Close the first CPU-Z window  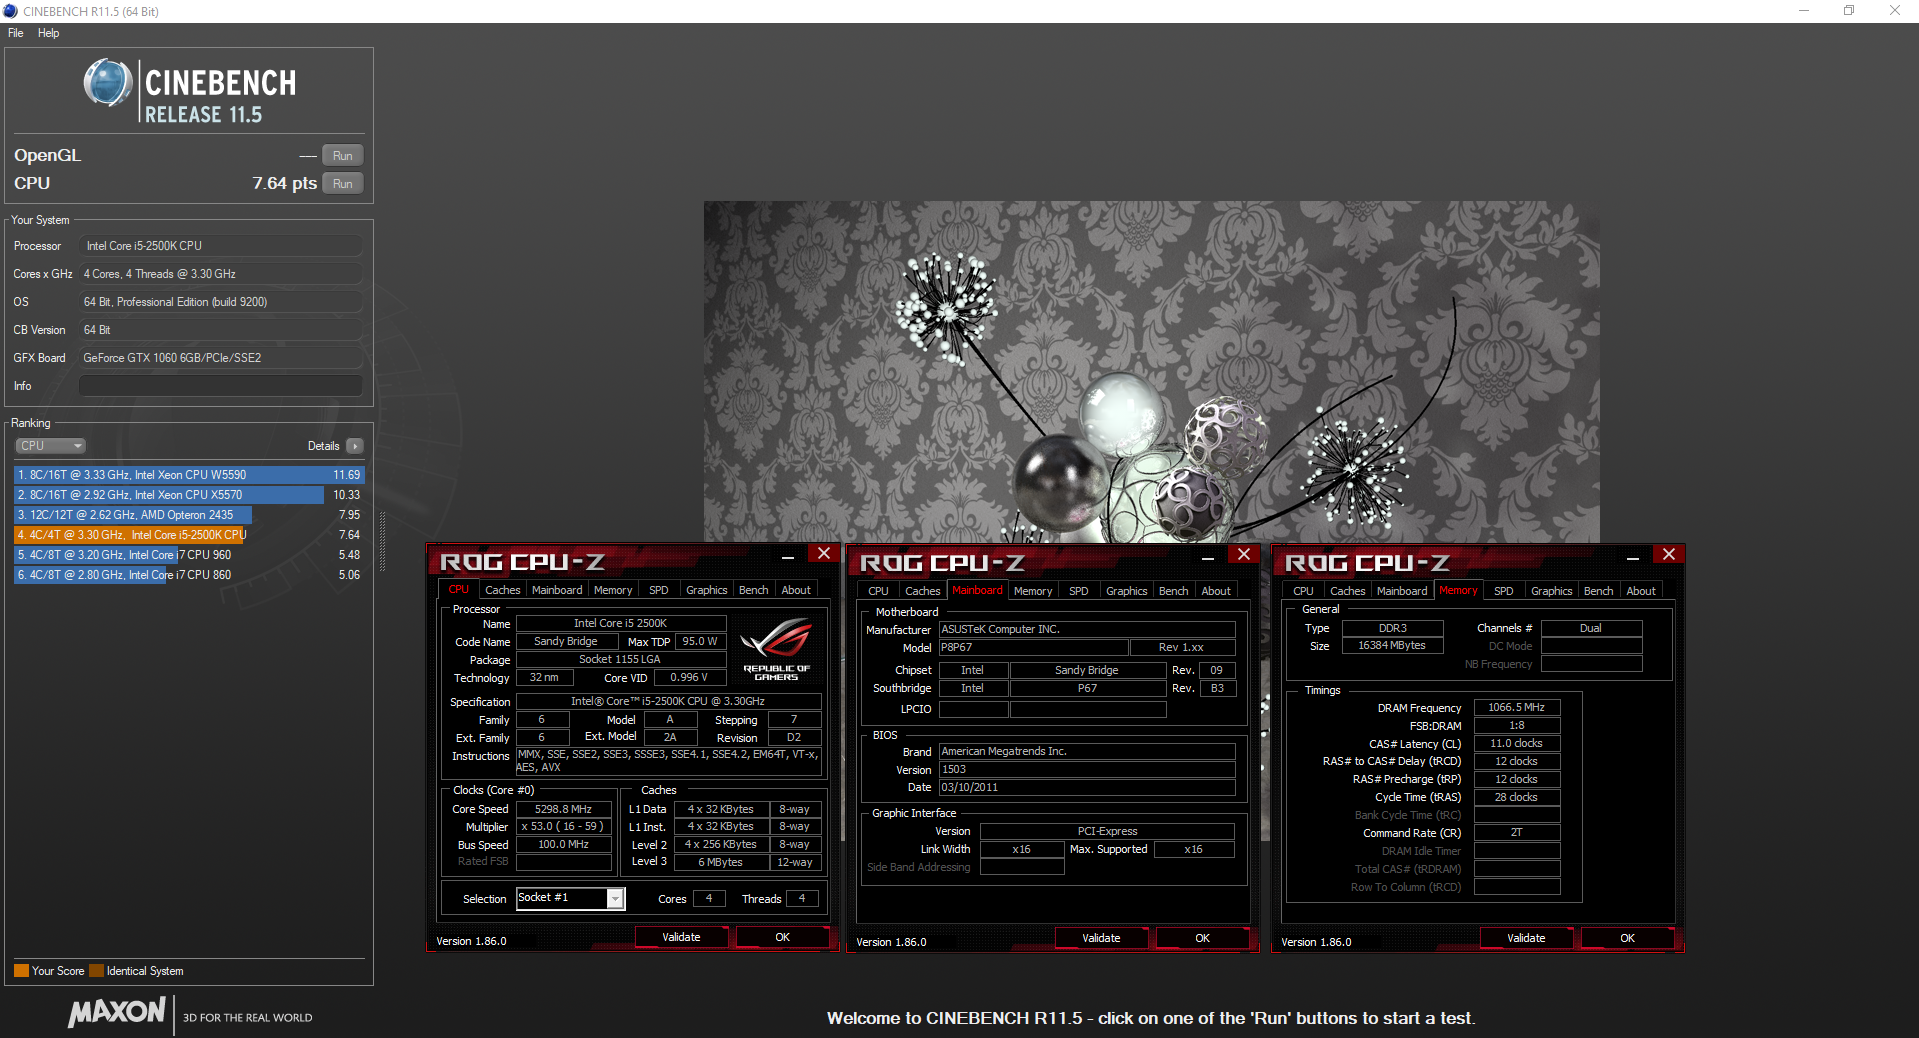(823, 554)
